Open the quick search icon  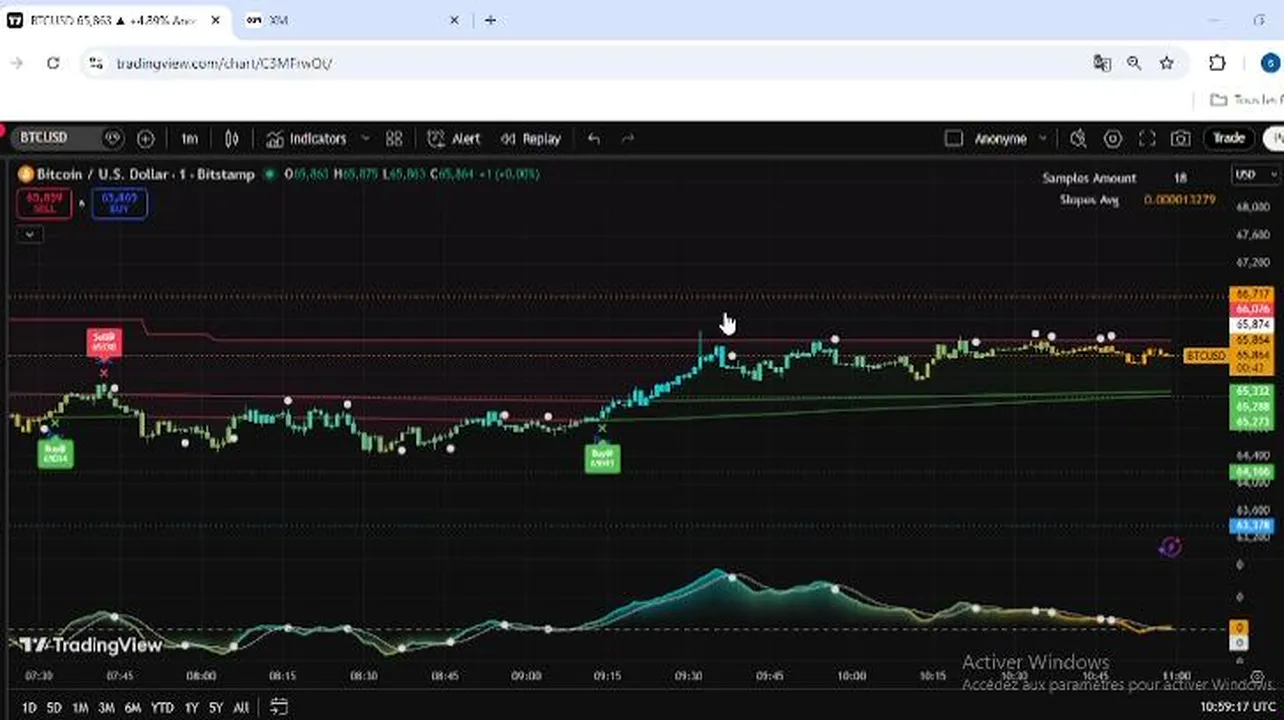pos(1078,139)
